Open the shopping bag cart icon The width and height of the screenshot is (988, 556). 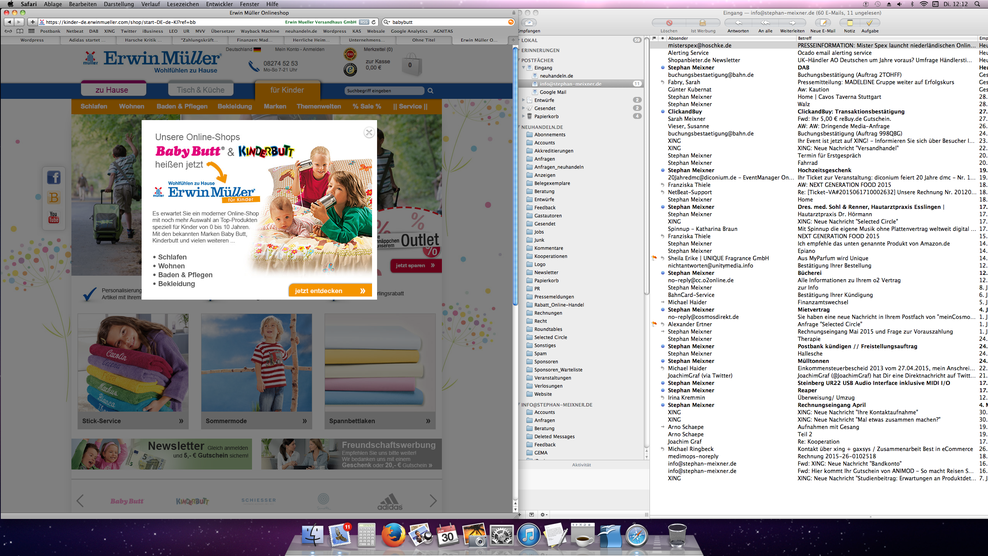[411, 64]
